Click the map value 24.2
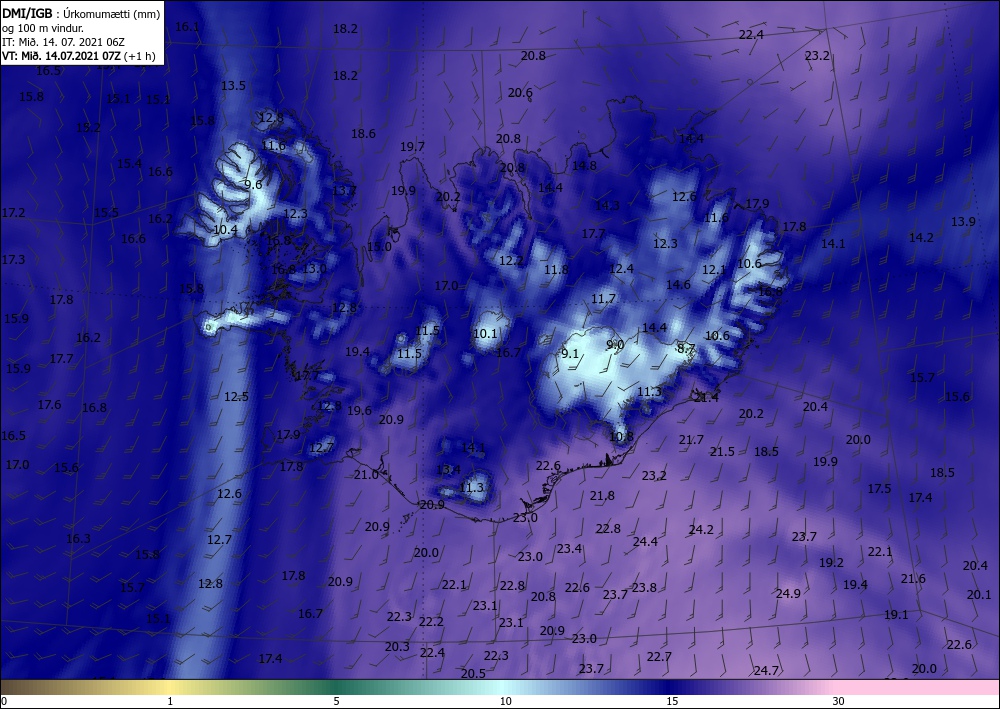Screen dimensions: 1000x709 [x=701, y=529]
